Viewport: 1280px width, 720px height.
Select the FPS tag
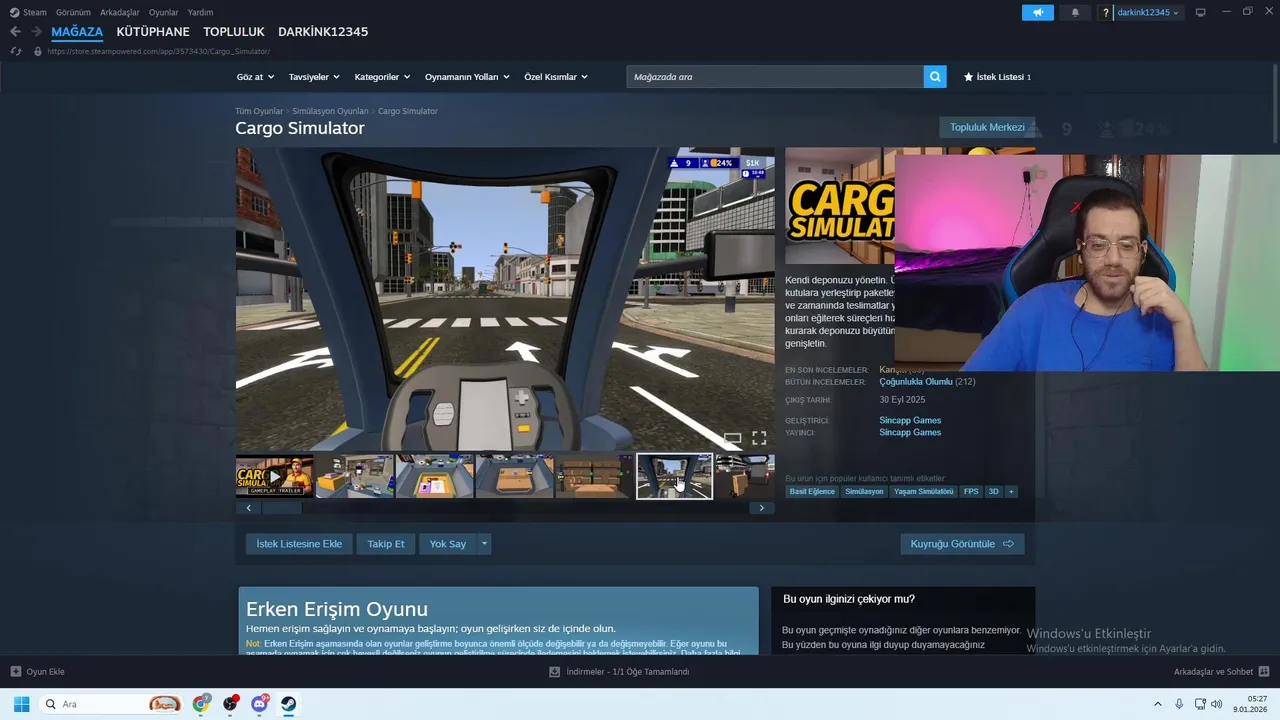pos(971,492)
